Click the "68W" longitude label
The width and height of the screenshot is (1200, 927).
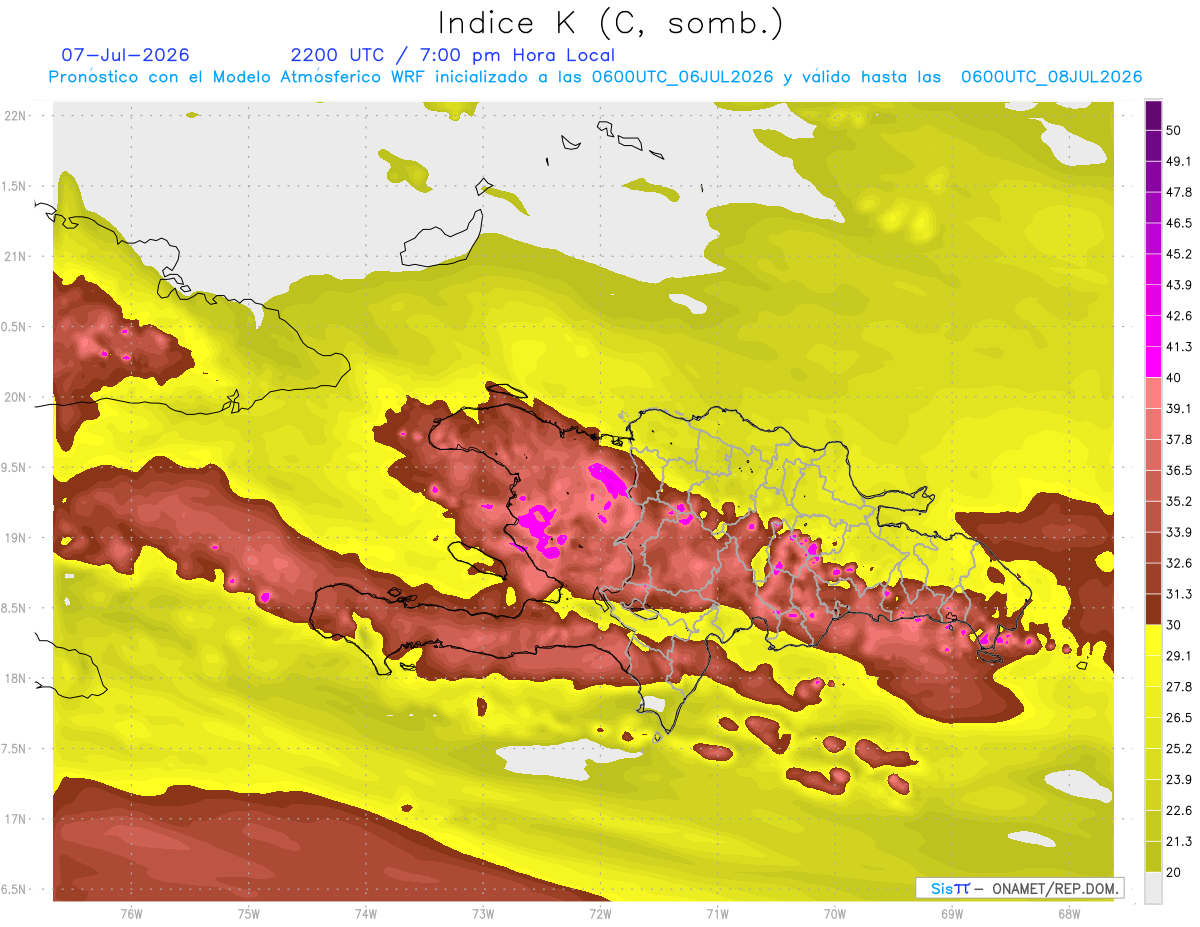[x=1068, y=914]
